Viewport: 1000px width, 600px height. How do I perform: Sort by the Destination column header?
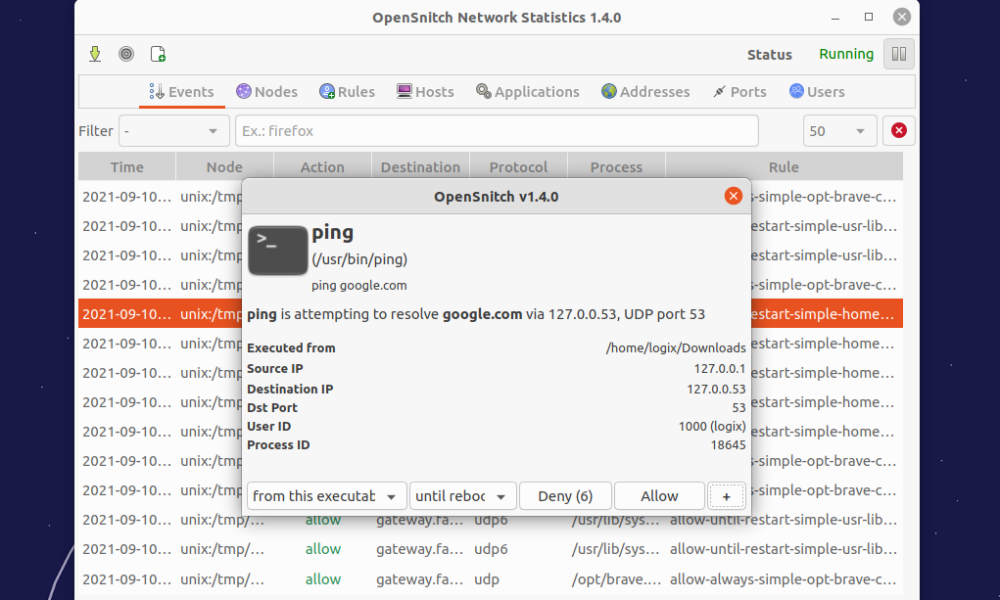[420, 167]
